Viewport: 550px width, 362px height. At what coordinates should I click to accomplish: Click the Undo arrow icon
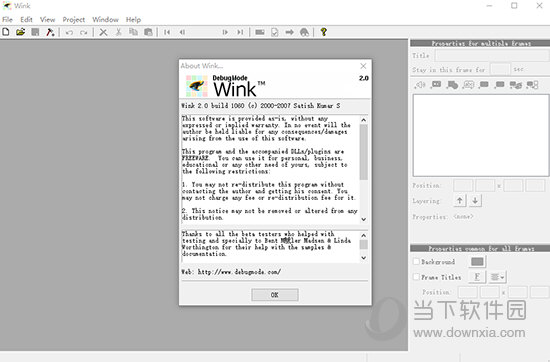(x=69, y=32)
